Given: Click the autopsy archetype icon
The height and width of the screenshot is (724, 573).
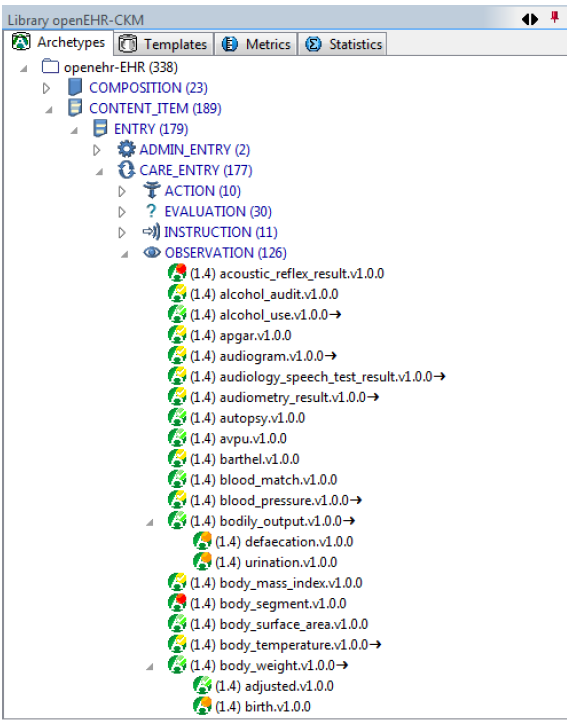Looking at the screenshot, I should (x=177, y=417).
